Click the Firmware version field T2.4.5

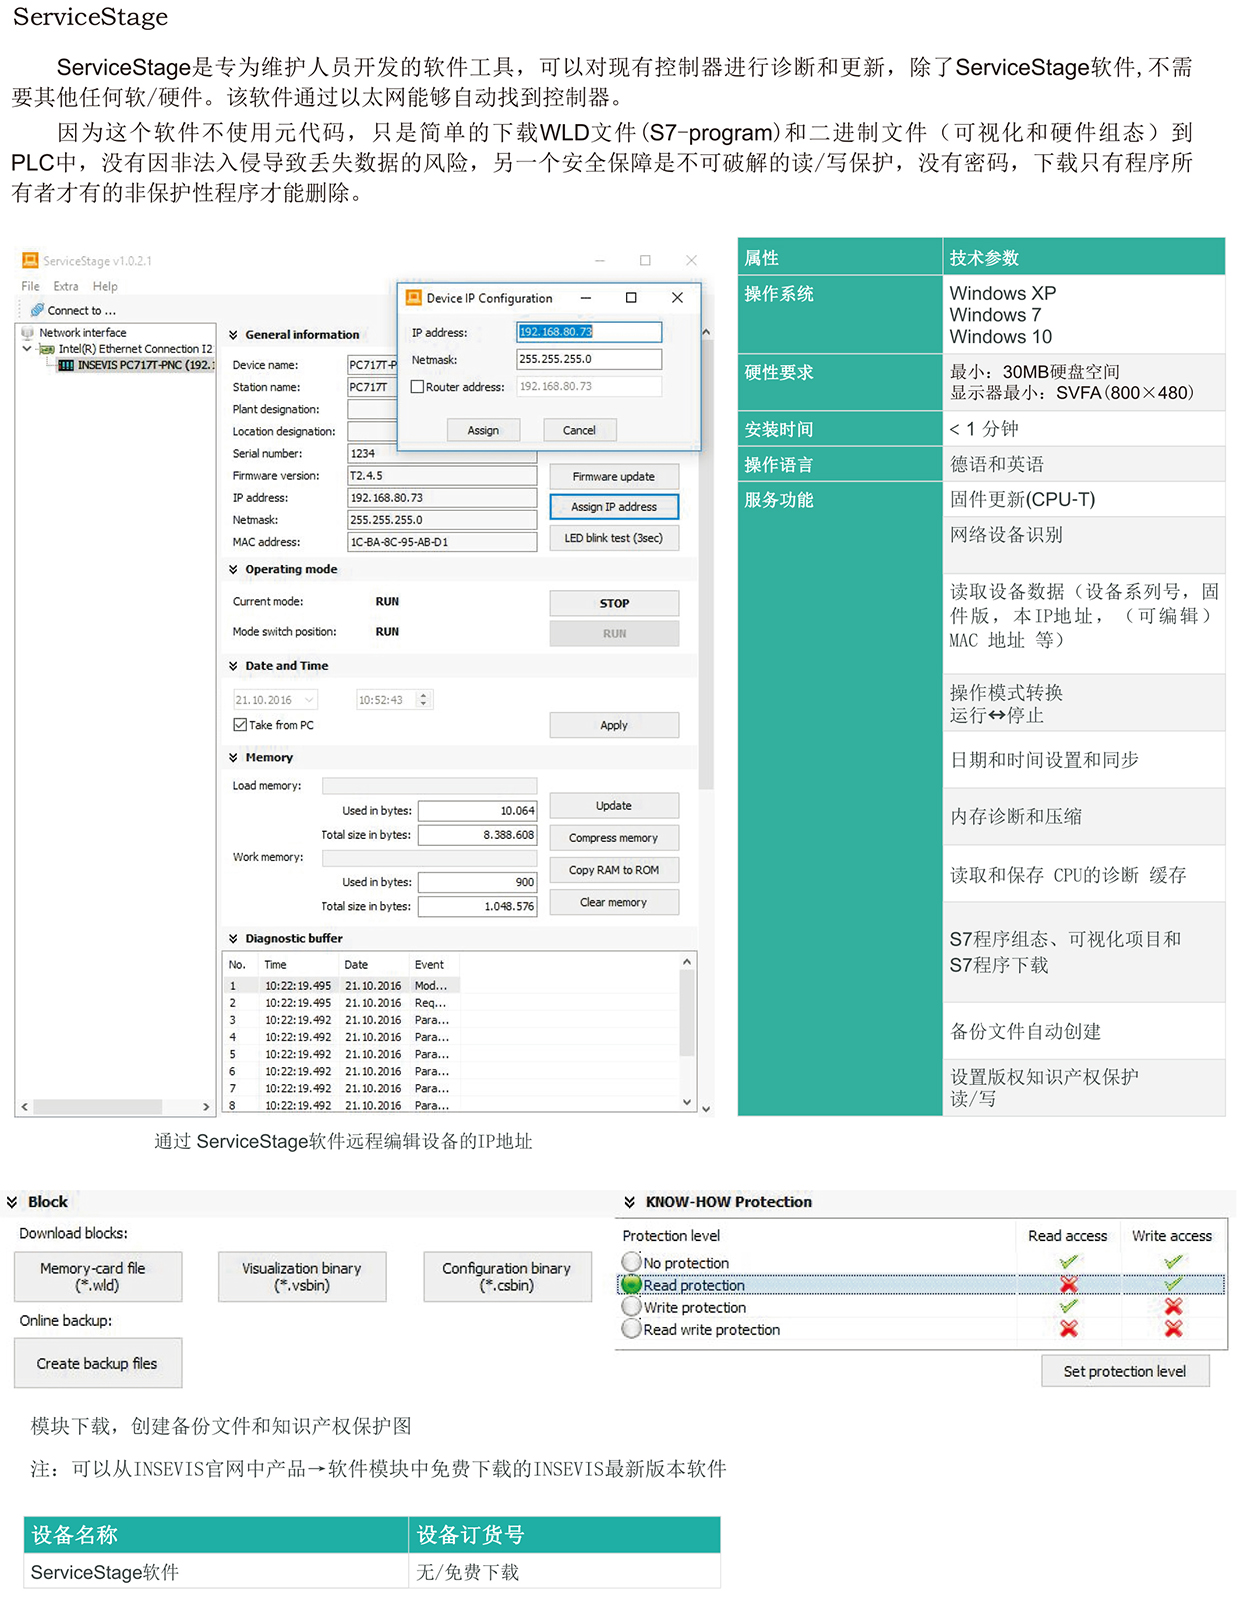(442, 476)
